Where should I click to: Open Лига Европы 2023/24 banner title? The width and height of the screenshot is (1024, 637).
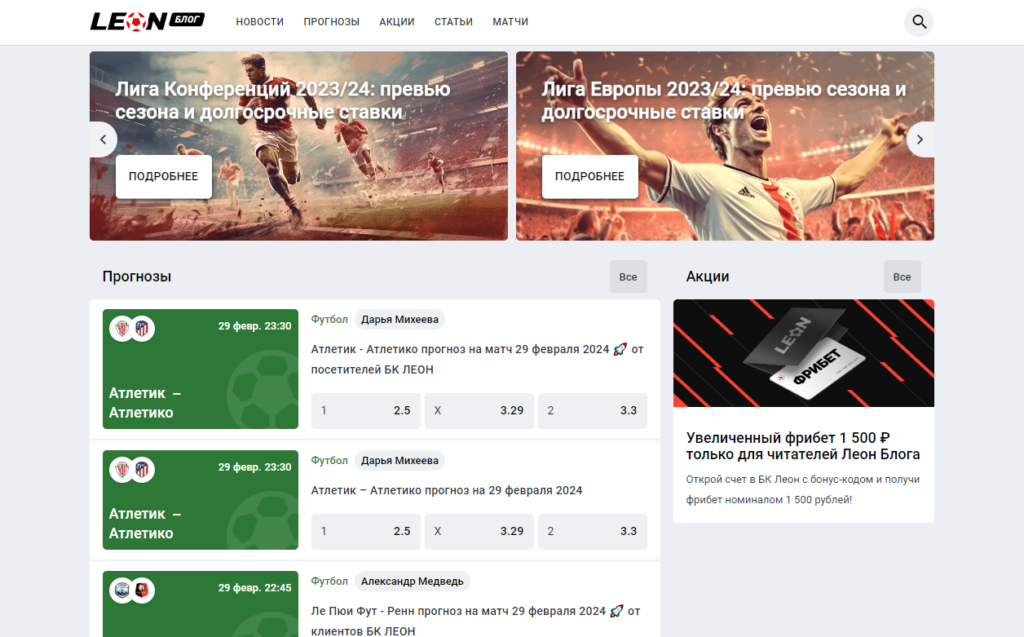(724, 101)
